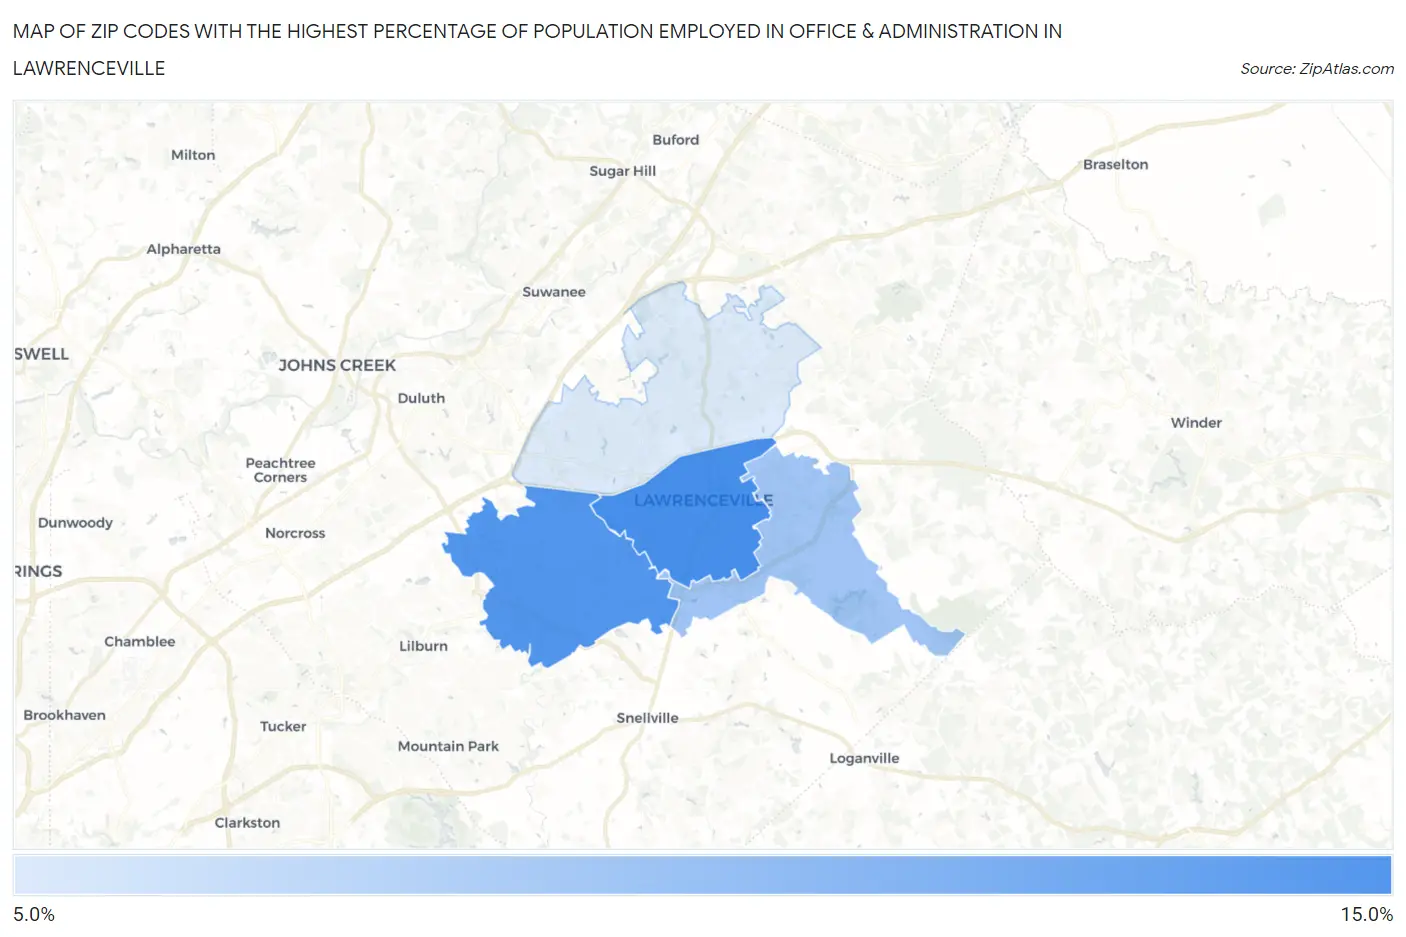Click the Braselton city label
Screen dimensions: 1406x937
click(1116, 164)
